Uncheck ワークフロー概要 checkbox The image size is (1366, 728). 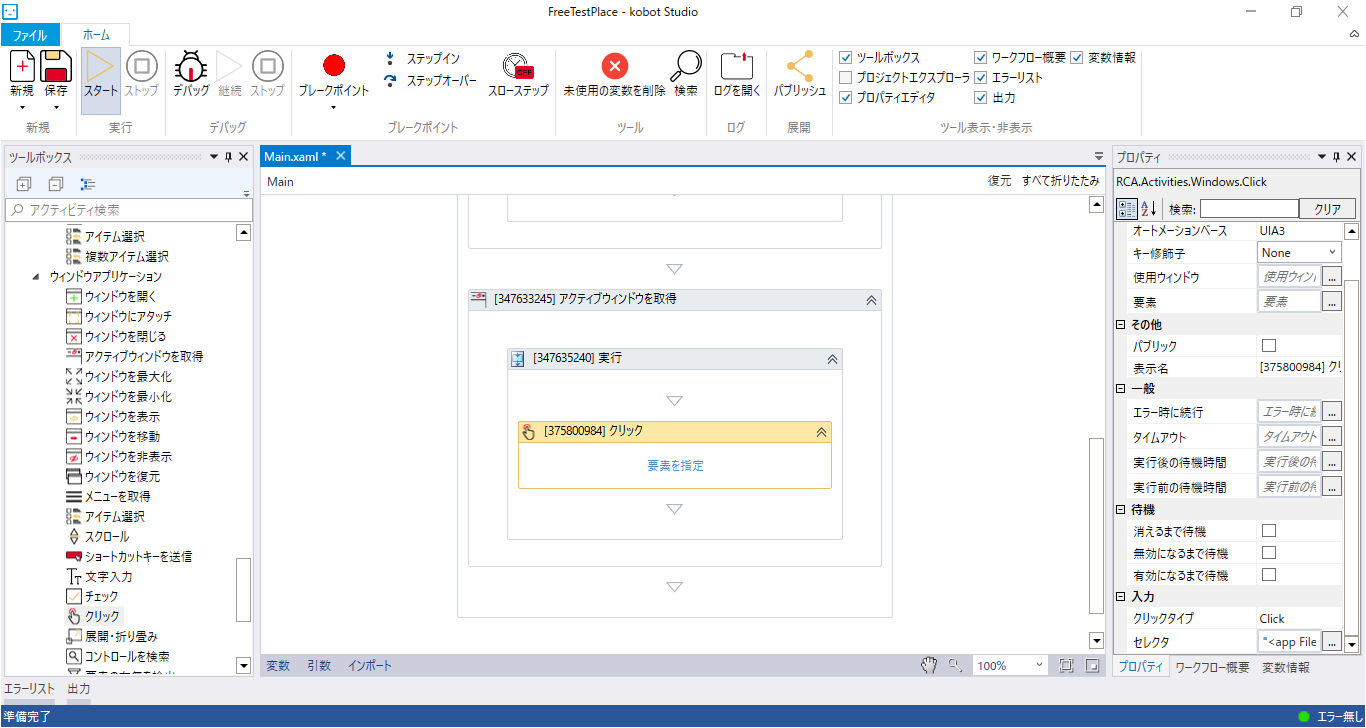pos(981,57)
